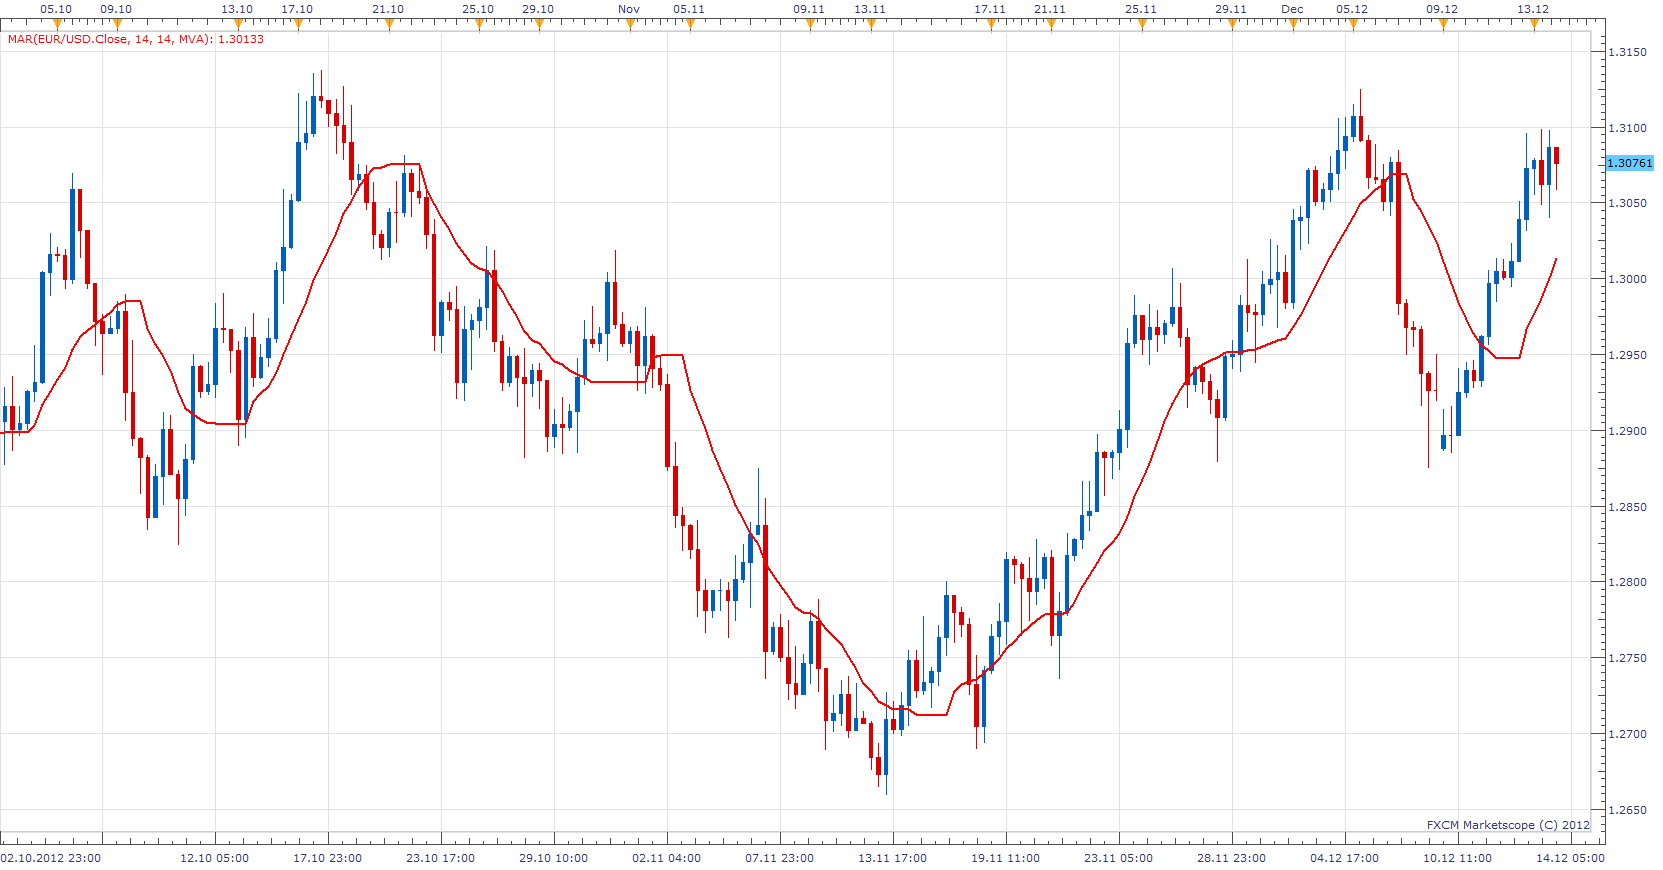This screenshot has height=870, width=1663.
Task: Click the 1.2750 price axis label
Action: coord(1627,658)
